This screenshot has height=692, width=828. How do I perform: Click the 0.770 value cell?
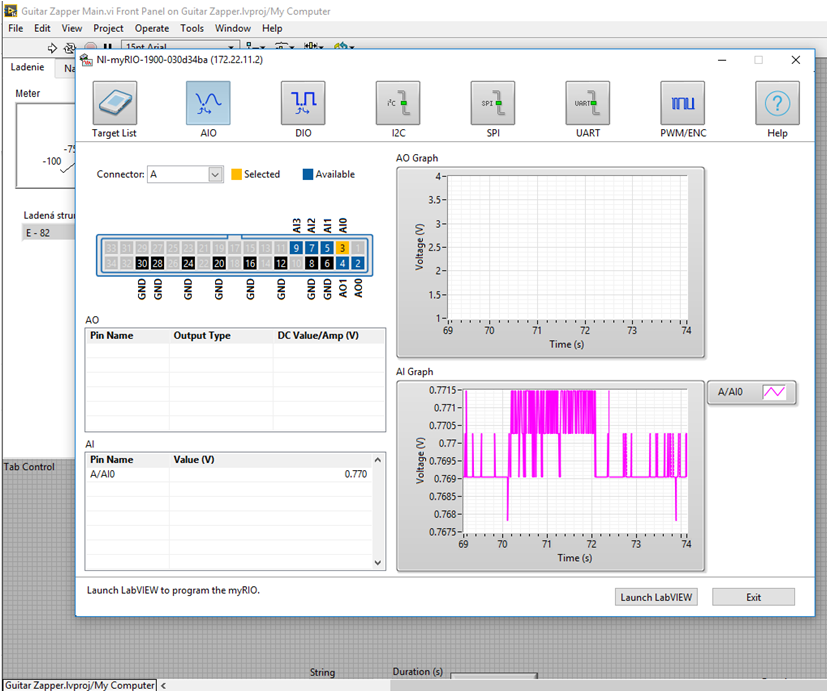[271, 474]
